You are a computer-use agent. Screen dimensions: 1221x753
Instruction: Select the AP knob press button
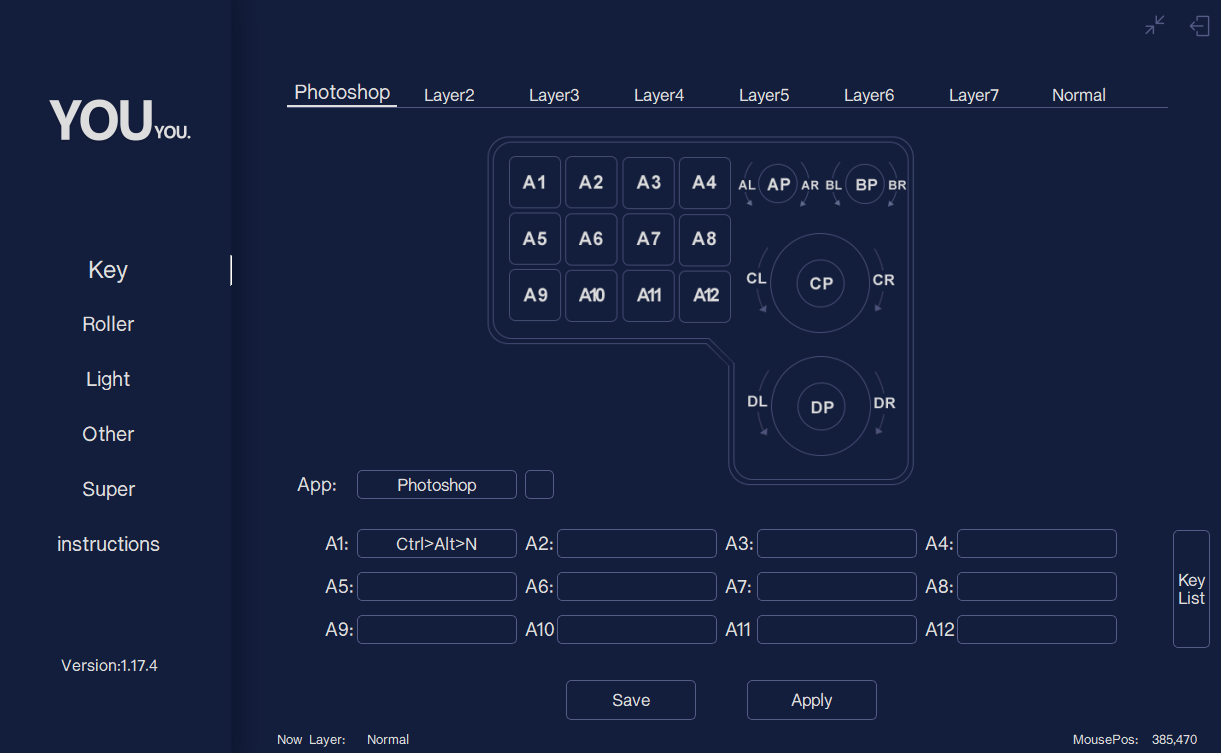tap(778, 184)
